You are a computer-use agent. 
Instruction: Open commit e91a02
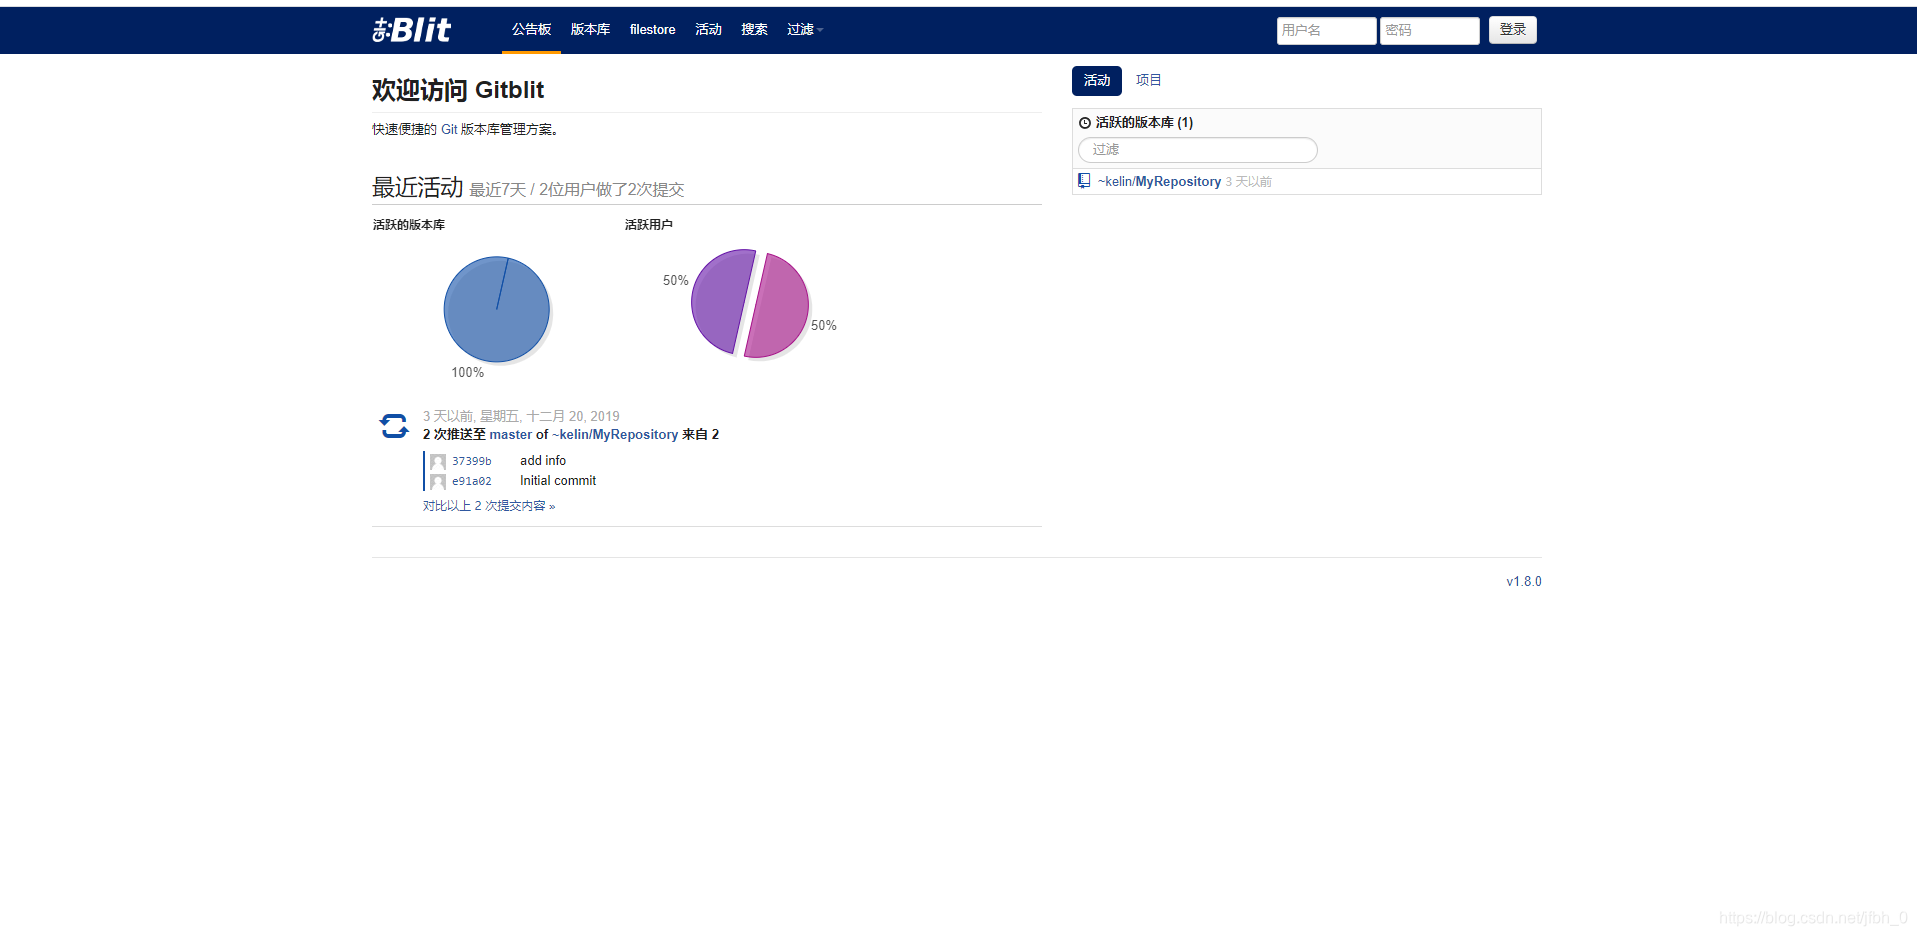pos(471,482)
